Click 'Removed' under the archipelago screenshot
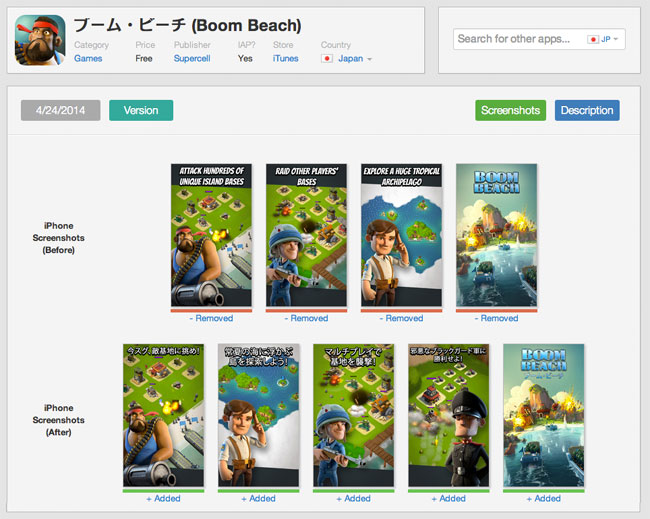The image size is (650, 519). click(401, 318)
